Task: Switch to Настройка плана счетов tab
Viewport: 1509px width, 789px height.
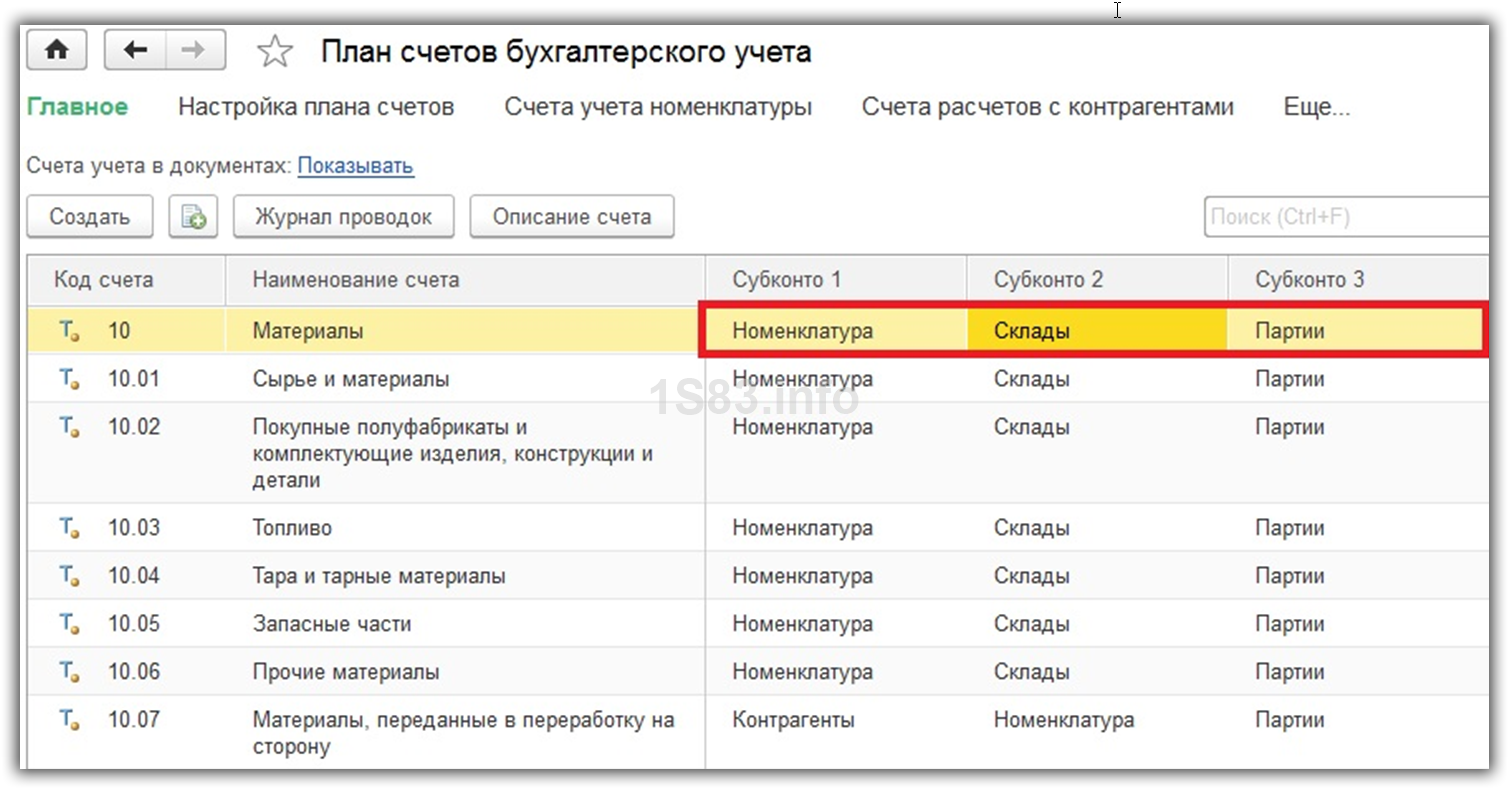Action: [x=316, y=107]
